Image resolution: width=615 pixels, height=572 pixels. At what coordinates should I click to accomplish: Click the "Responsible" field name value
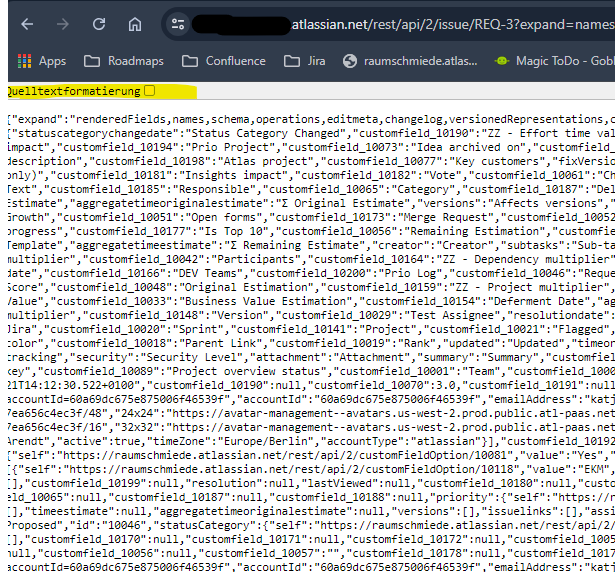point(215,189)
